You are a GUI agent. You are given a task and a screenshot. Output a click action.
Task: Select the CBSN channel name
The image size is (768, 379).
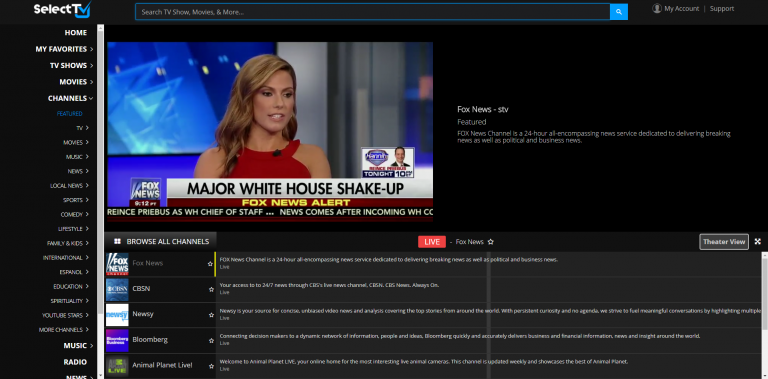point(141,289)
